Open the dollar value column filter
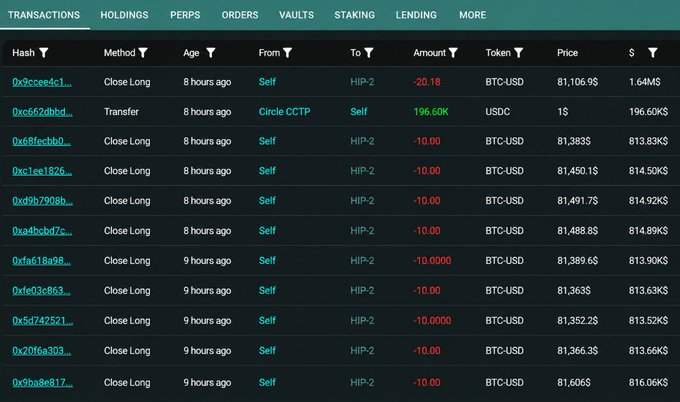Viewport: 680px width, 402px height. tap(653, 53)
